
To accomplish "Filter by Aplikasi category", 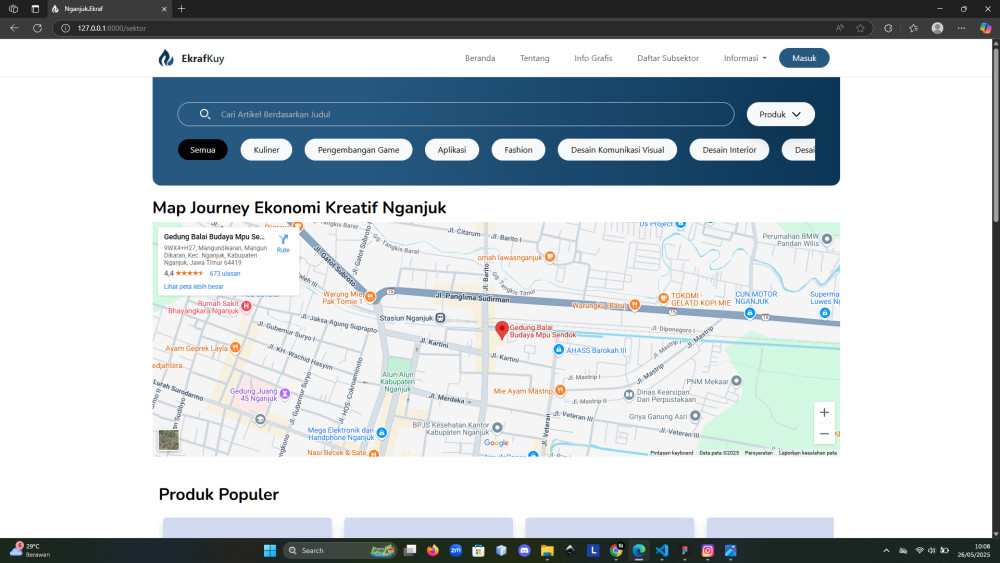I will 452,150.
